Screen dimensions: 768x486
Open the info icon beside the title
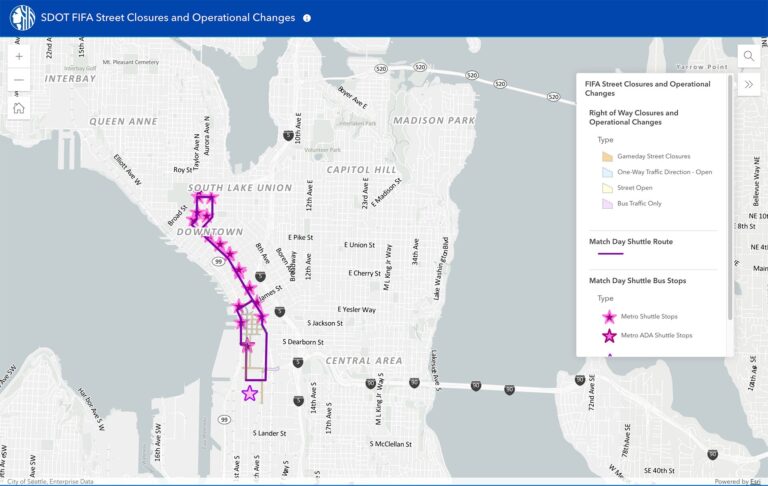[x=307, y=18]
